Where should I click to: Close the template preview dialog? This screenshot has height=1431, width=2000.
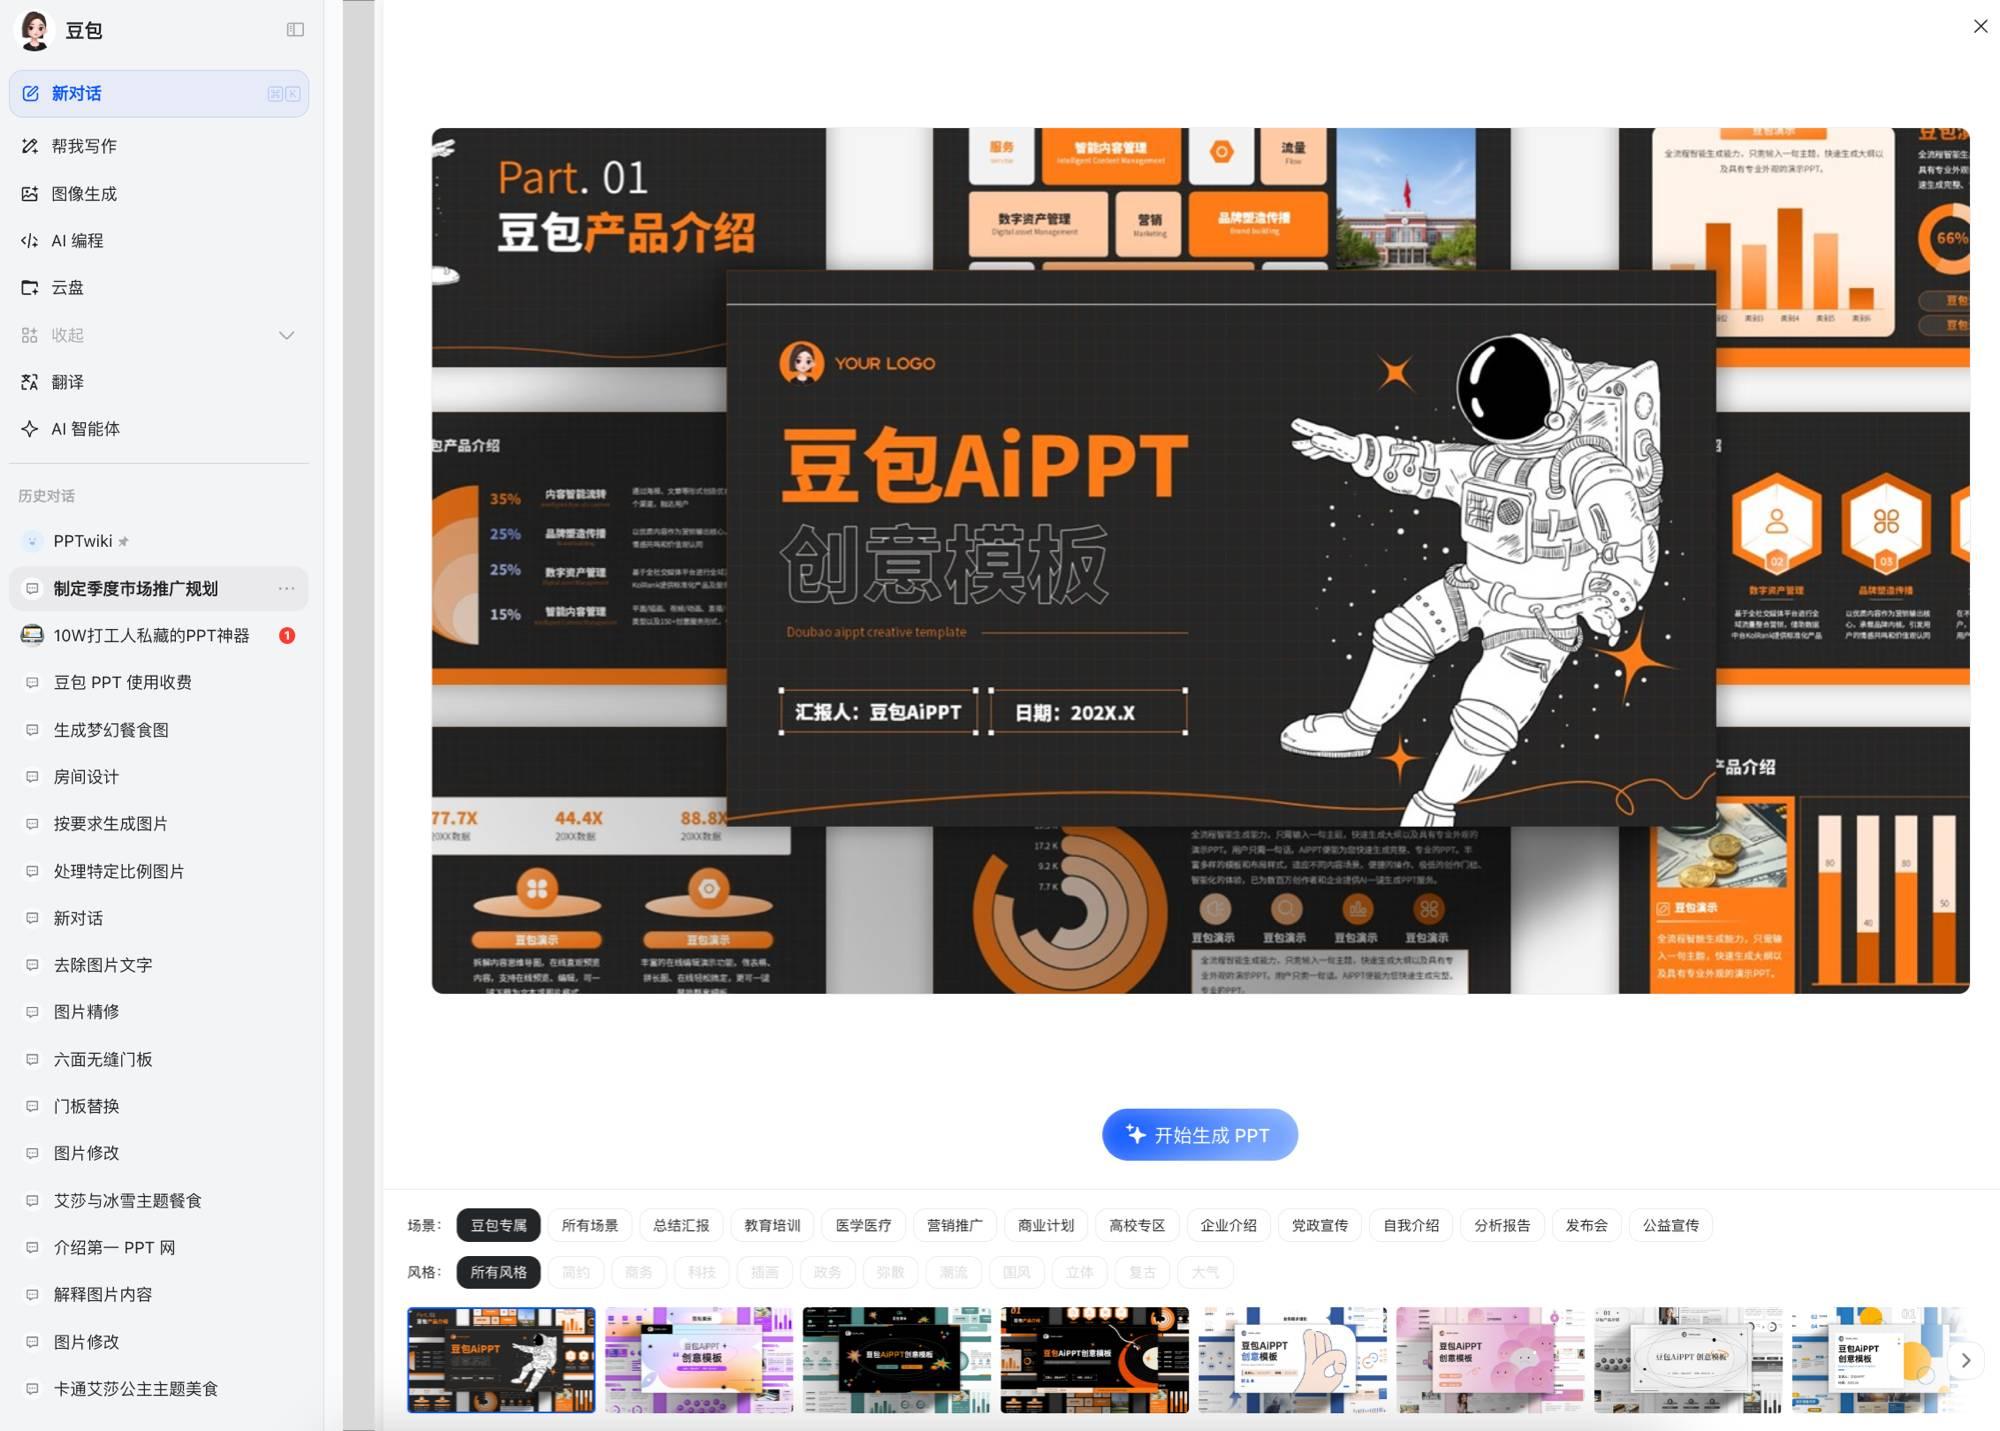pos(1980,27)
